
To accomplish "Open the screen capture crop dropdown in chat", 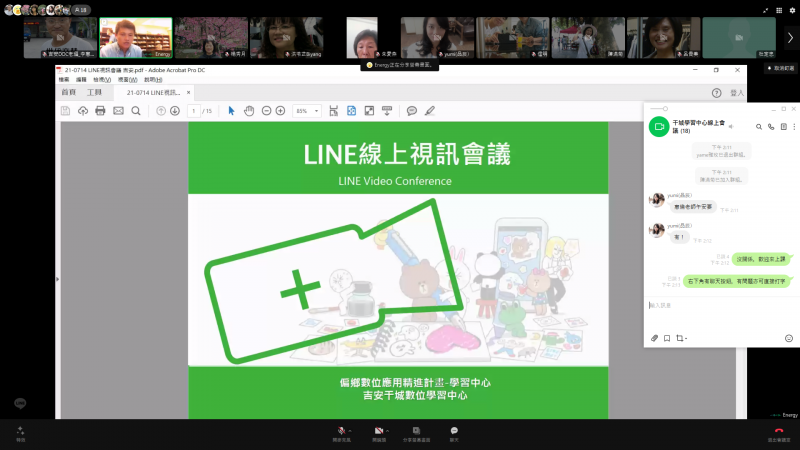I will pyautogui.click(x=681, y=338).
